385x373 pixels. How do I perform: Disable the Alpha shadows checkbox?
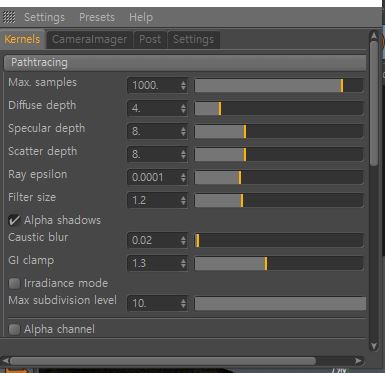point(14,220)
